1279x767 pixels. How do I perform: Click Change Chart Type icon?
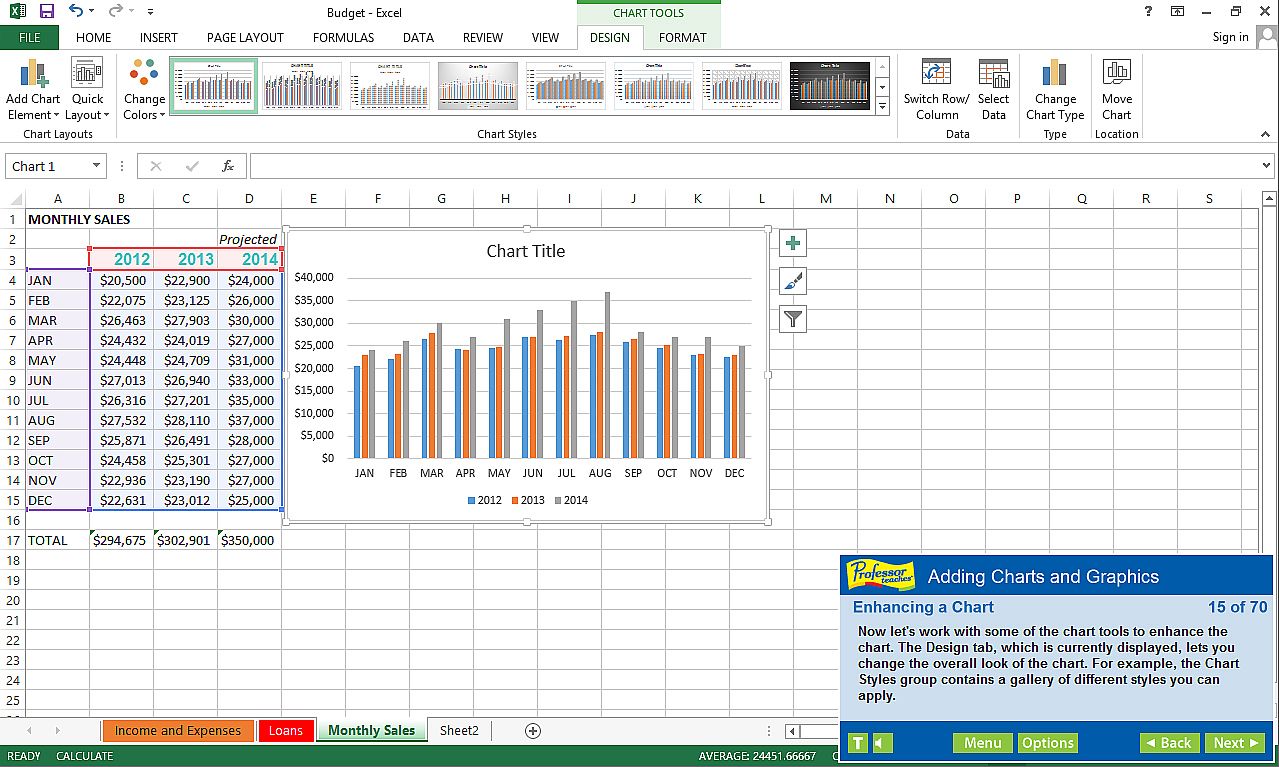(x=1055, y=75)
